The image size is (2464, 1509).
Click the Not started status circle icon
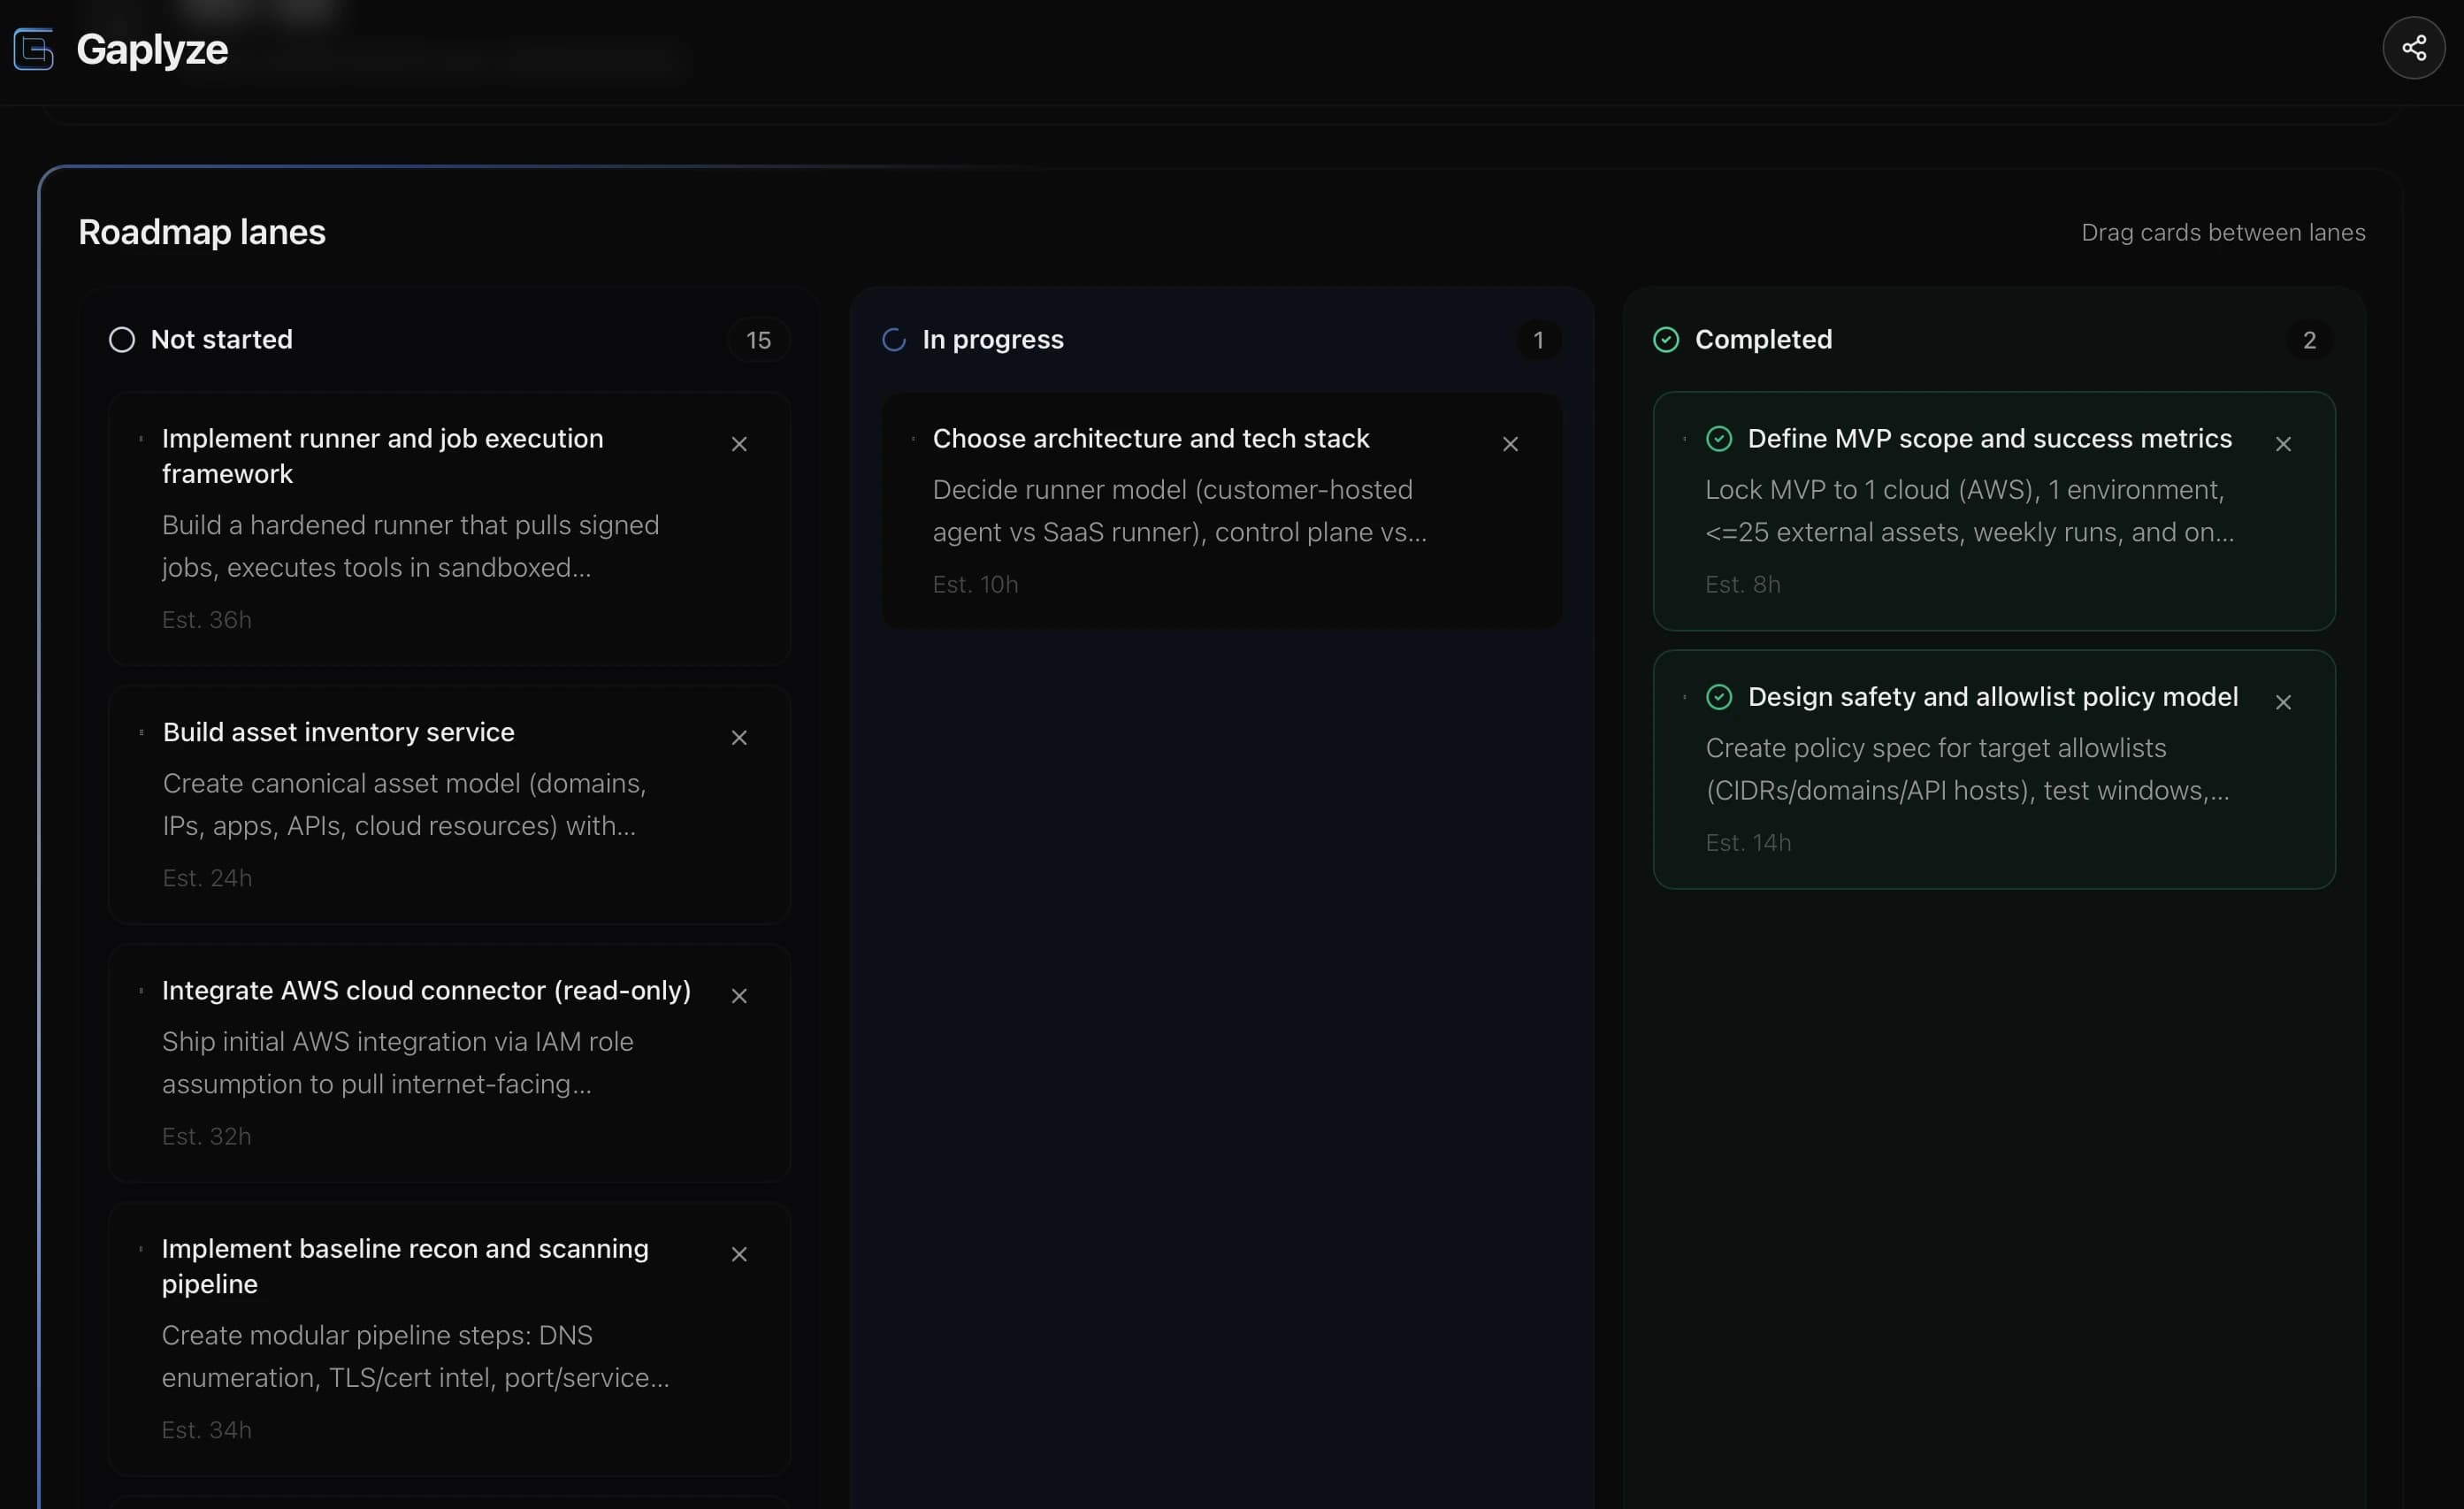[121, 339]
